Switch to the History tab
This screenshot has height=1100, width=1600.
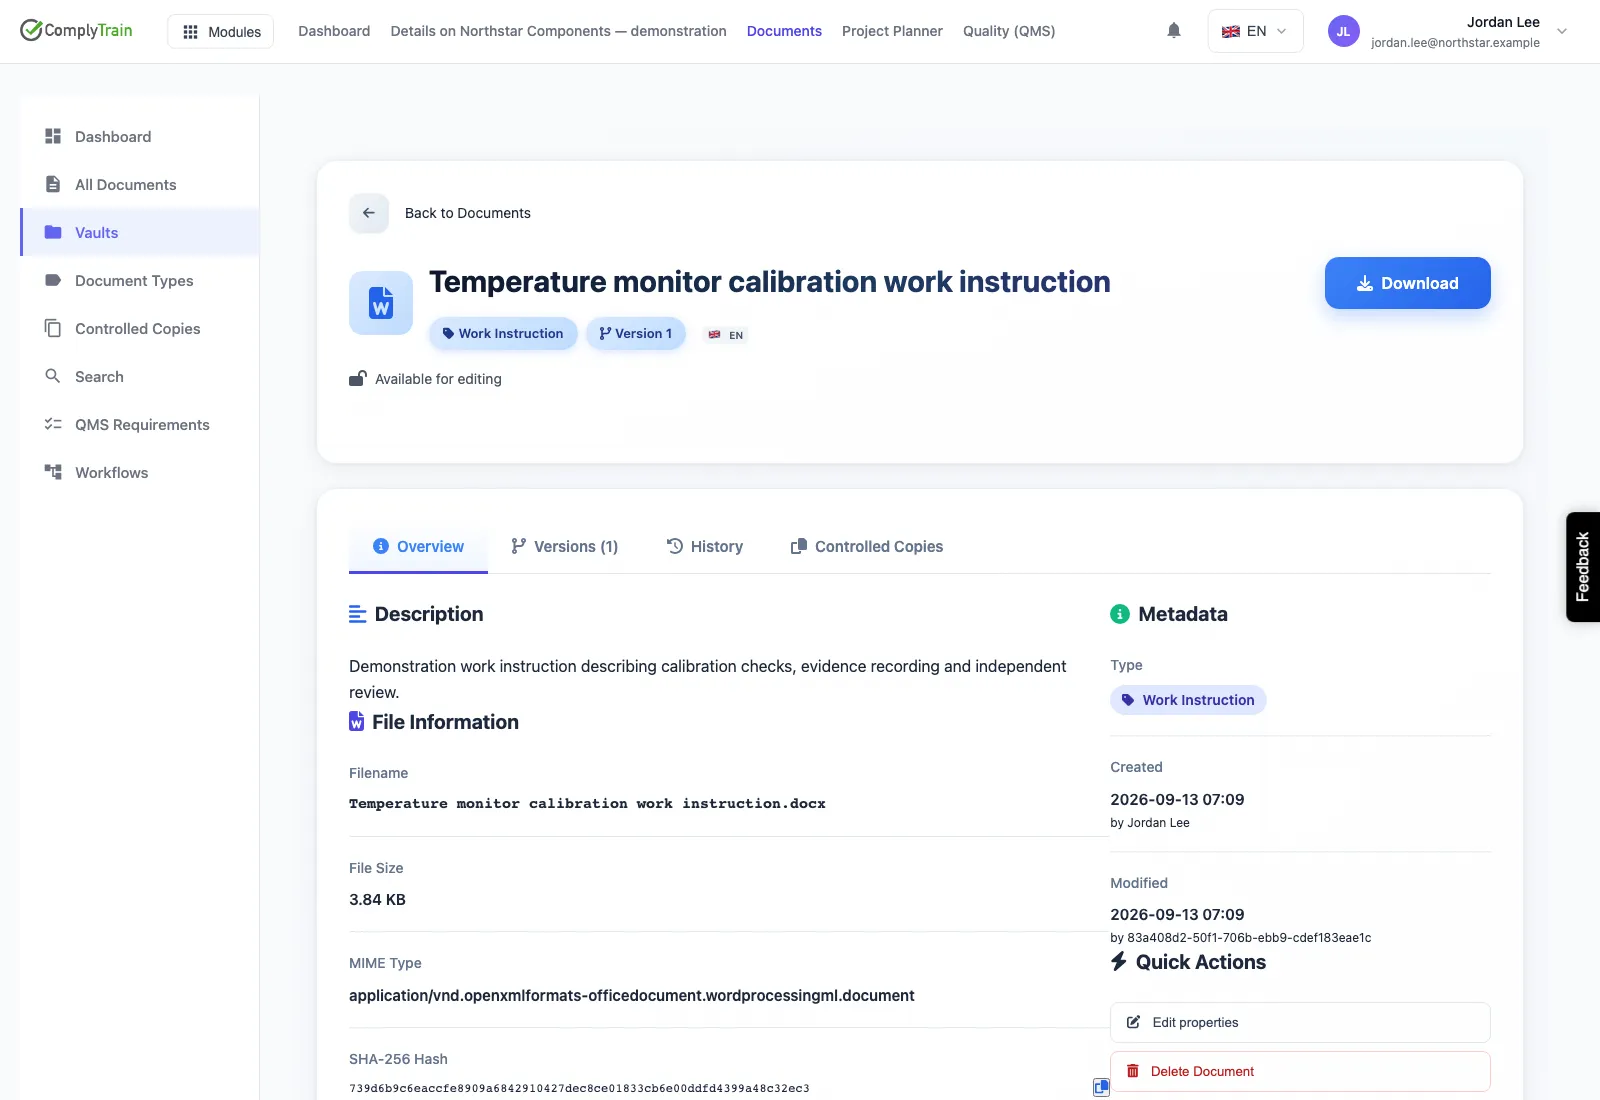pyautogui.click(x=705, y=546)
